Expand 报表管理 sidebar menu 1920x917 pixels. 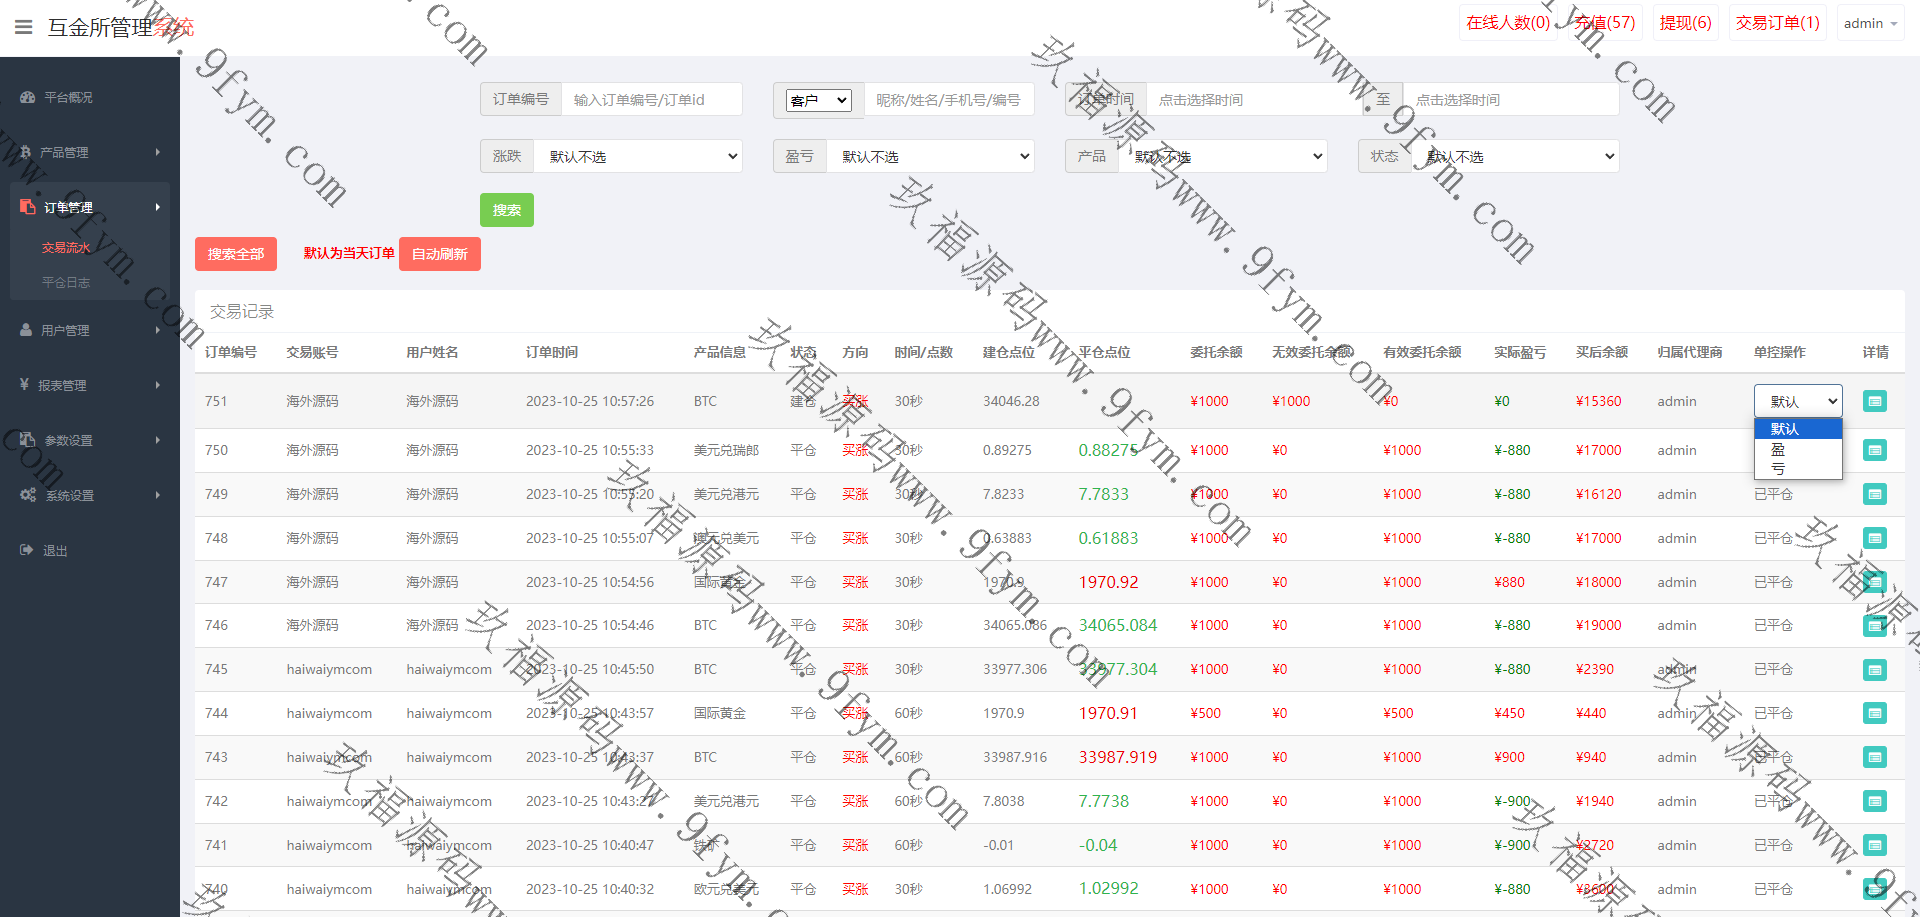[x=88, y=385]
